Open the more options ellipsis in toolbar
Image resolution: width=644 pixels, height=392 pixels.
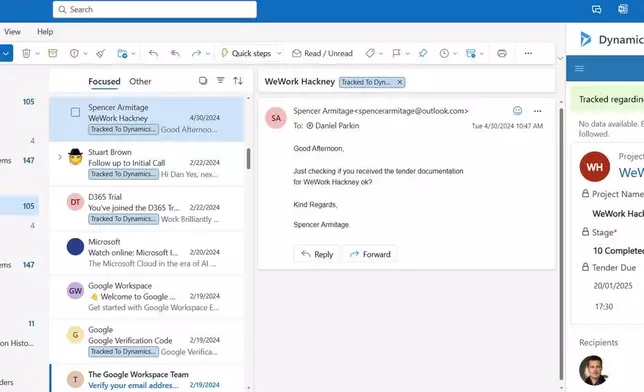point(528,53)
